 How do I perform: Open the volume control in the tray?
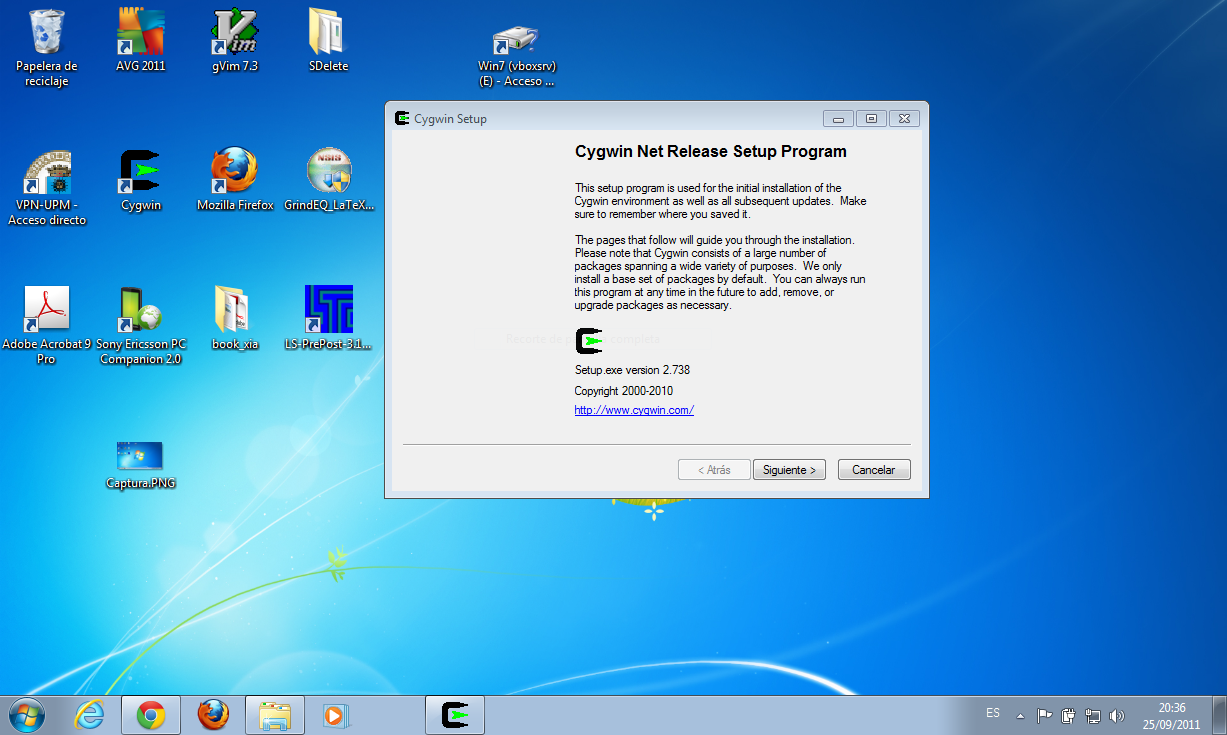[x=1117, y=713]
